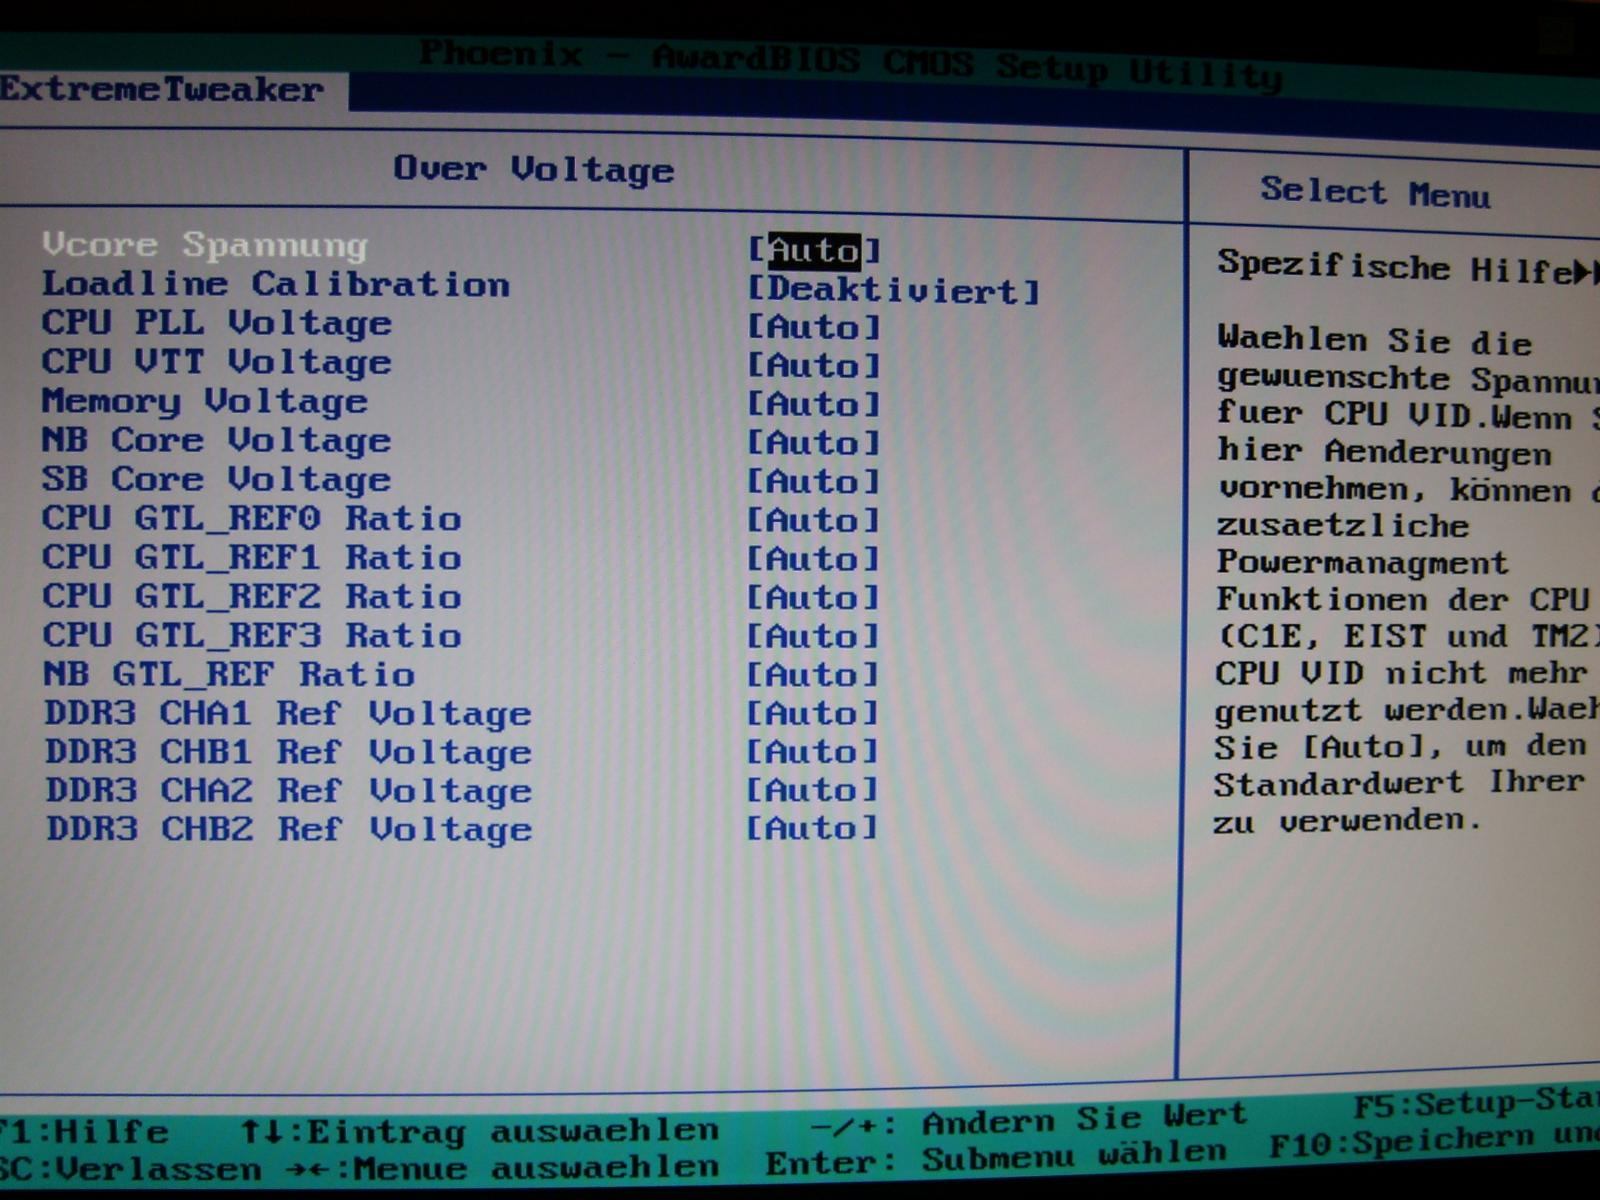
Task: Click the "Select Menu" panel heading
Action: [1376, 191]
